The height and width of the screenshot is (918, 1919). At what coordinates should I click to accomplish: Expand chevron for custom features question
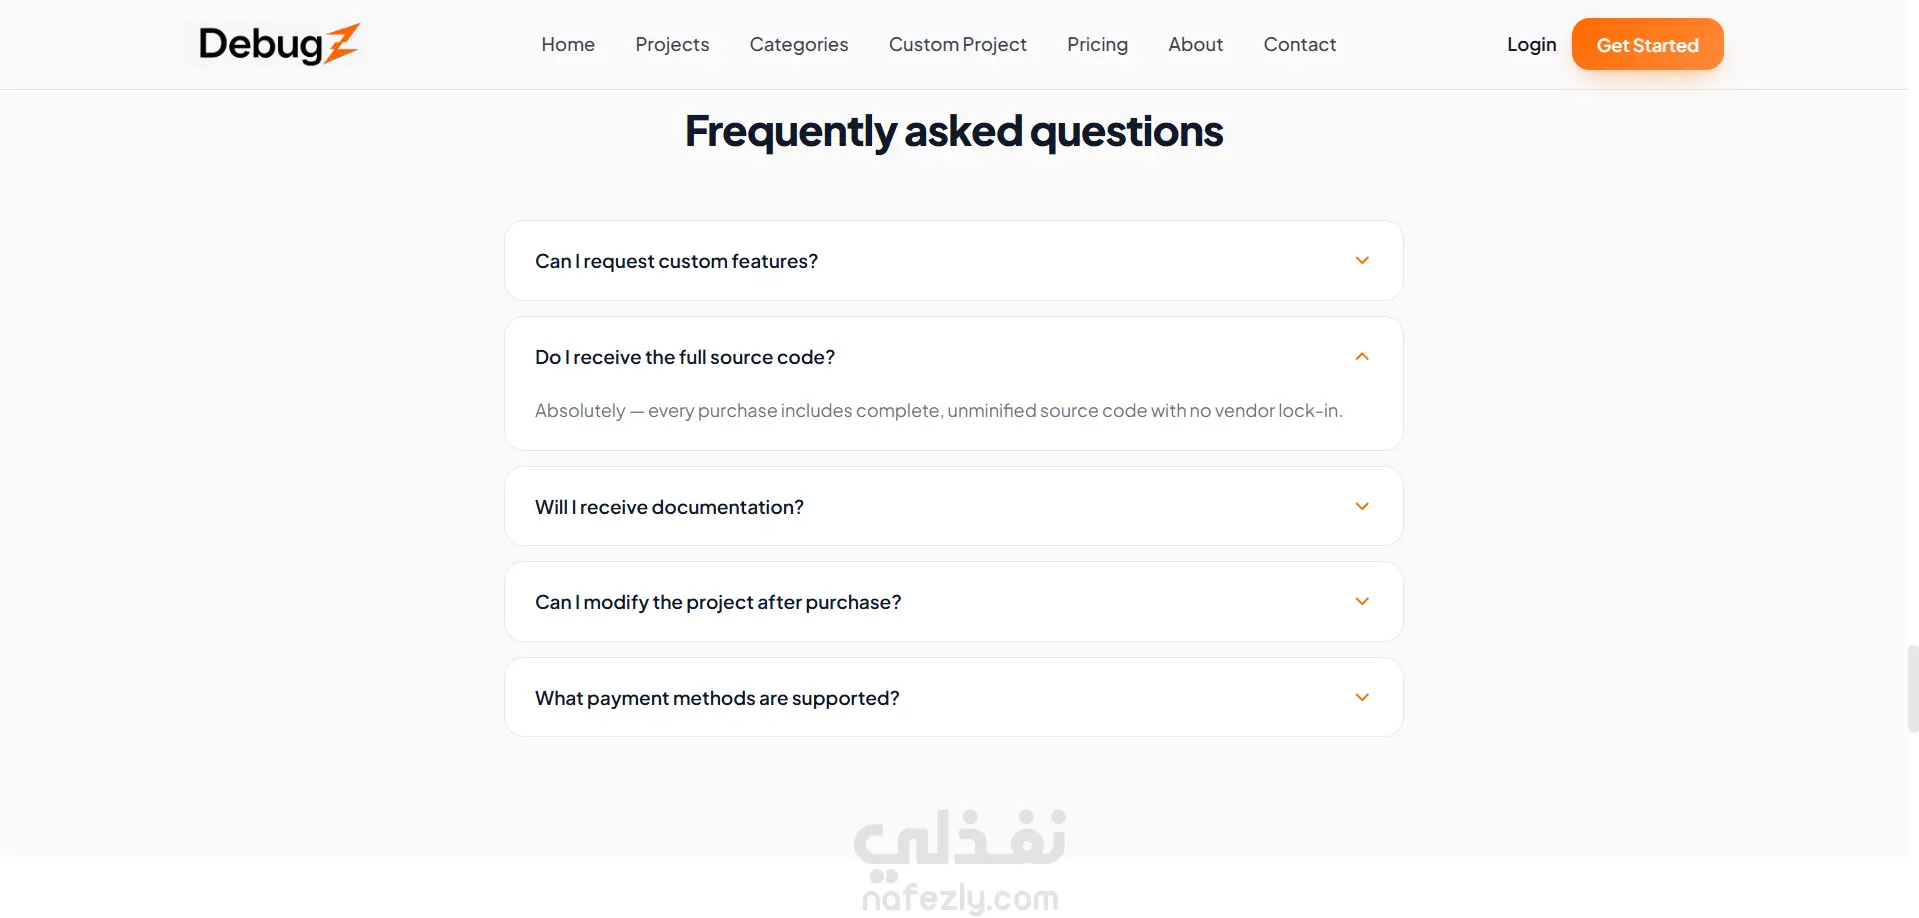tap(1362, 260)
